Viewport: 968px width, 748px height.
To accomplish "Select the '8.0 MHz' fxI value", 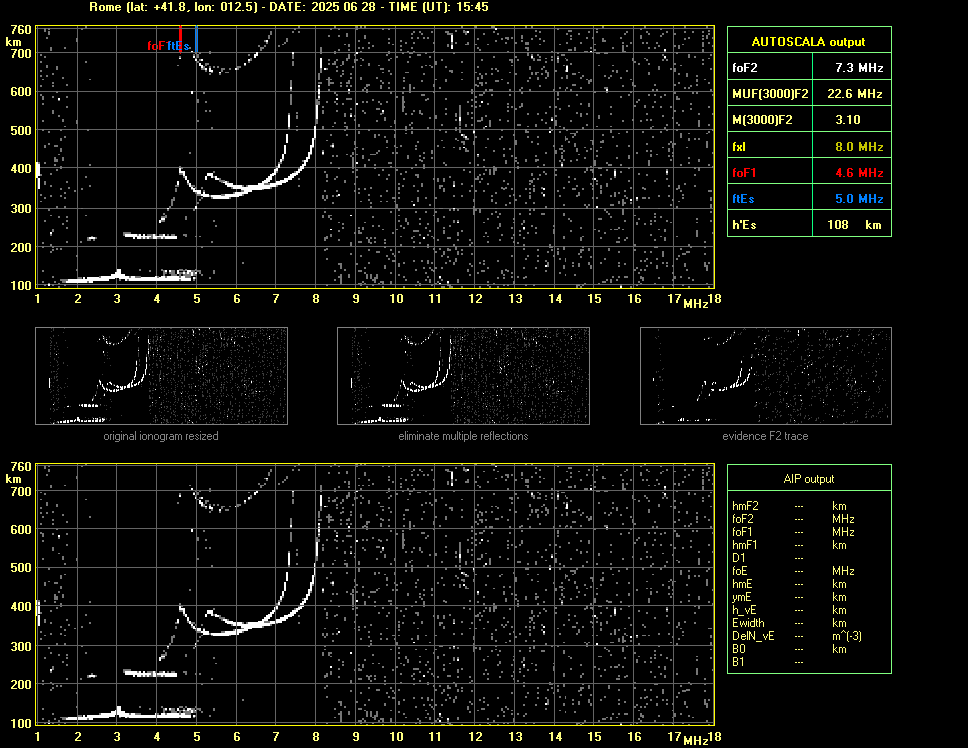I will [859, 147].
